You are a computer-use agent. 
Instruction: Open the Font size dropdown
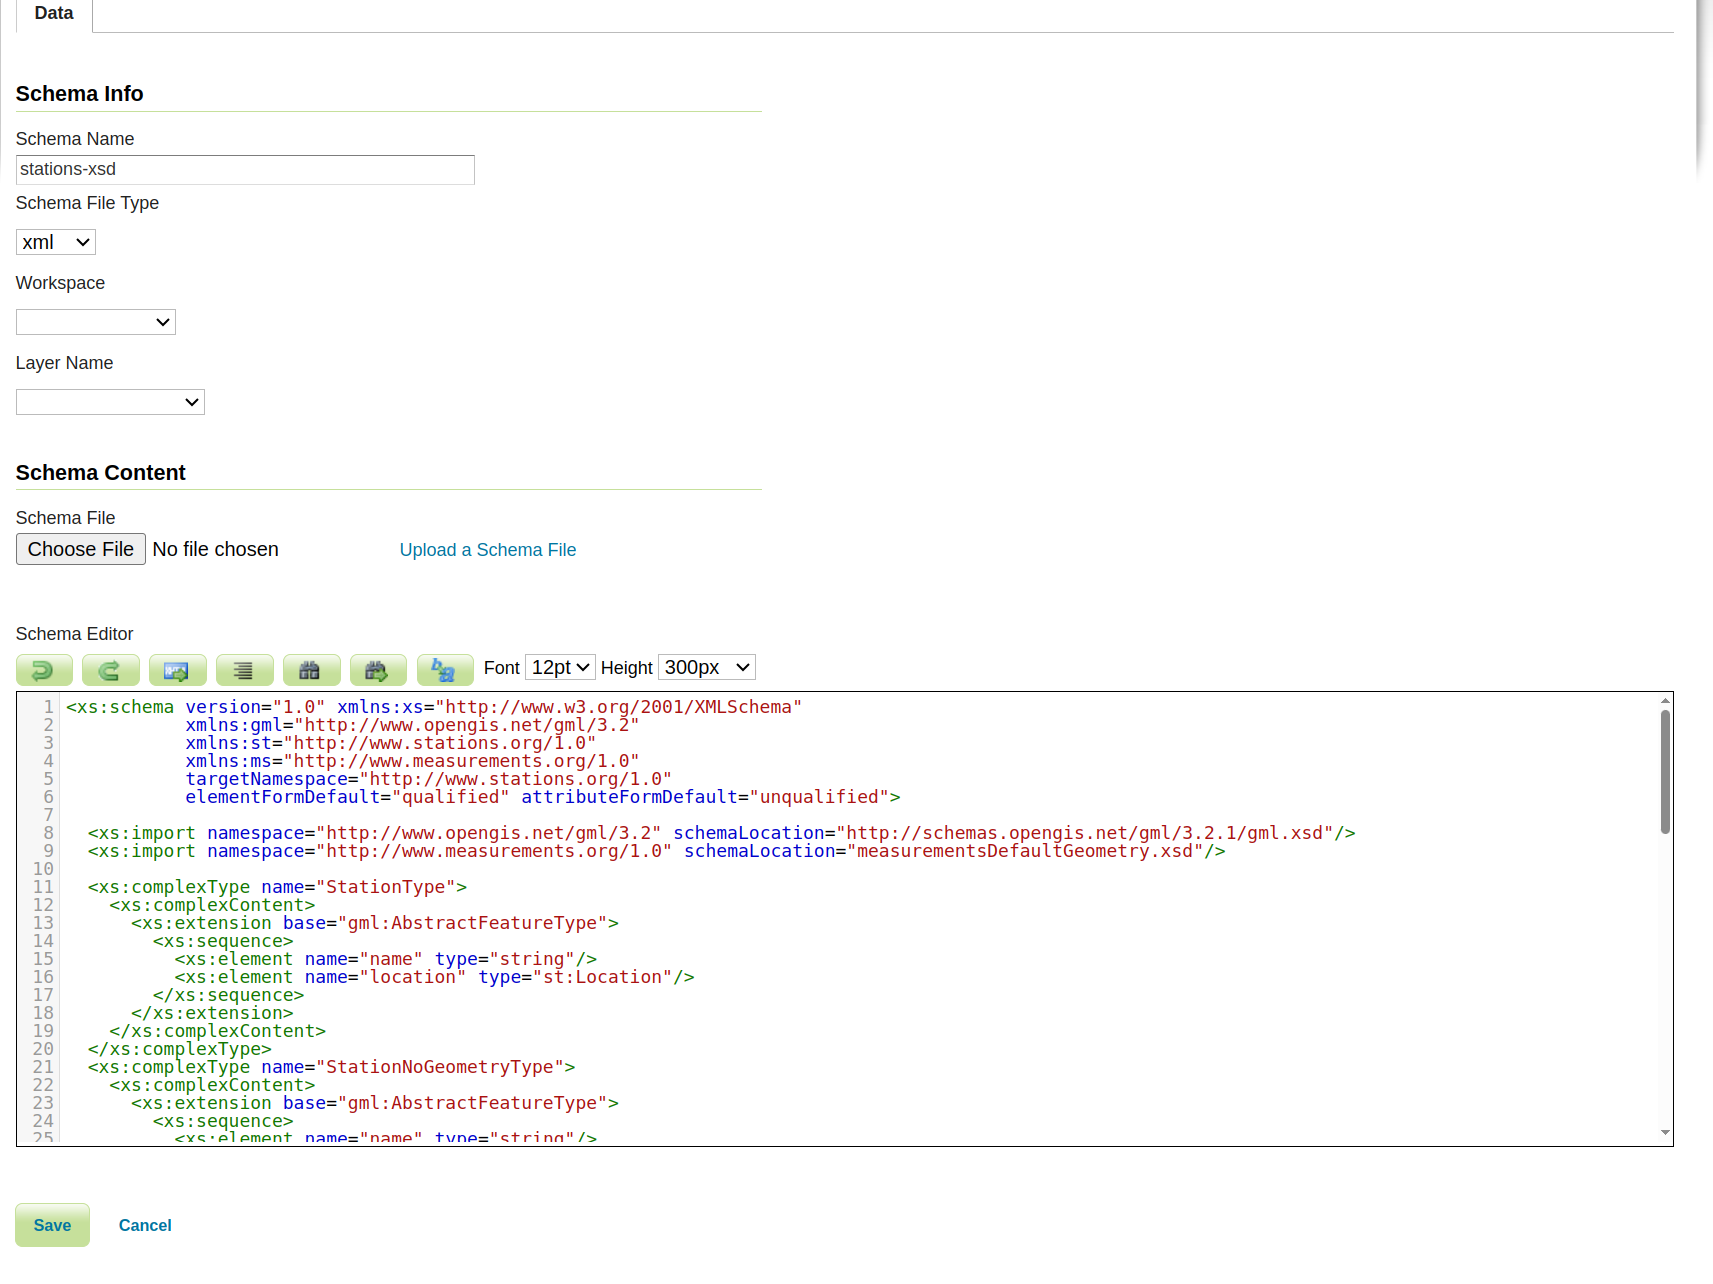(x=559, y=666)
